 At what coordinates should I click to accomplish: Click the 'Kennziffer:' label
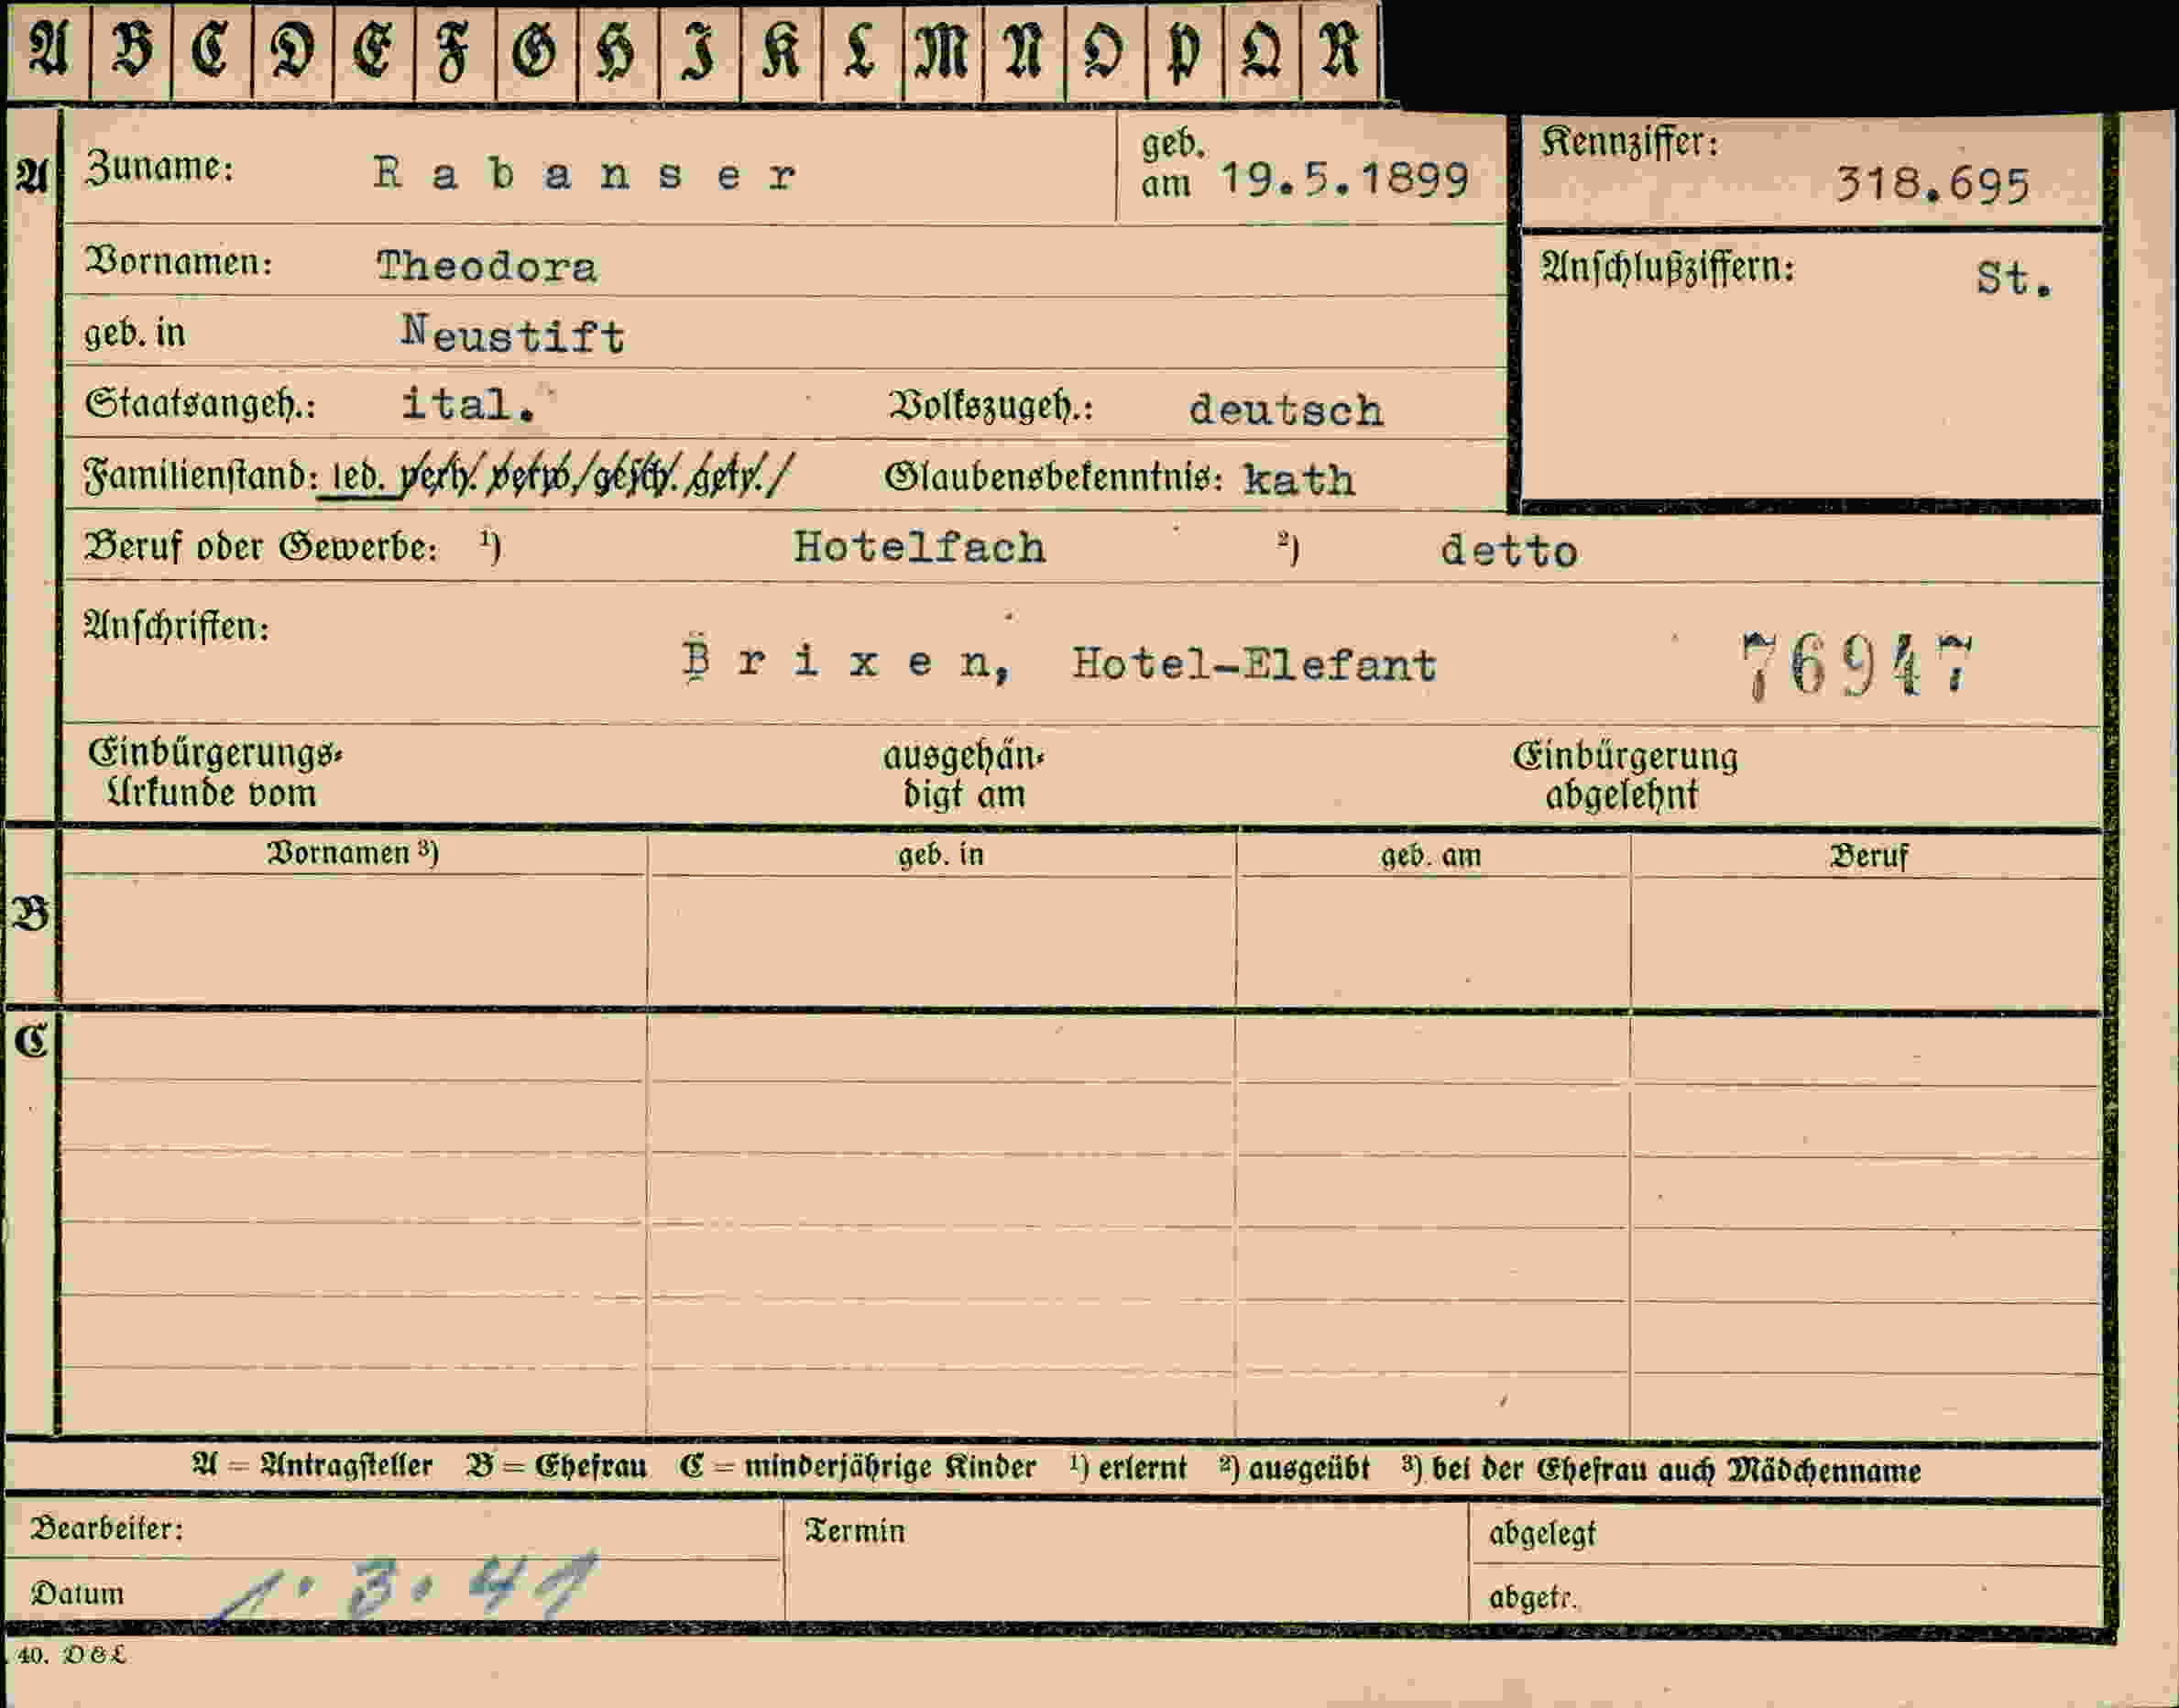tap(1630, 142)
